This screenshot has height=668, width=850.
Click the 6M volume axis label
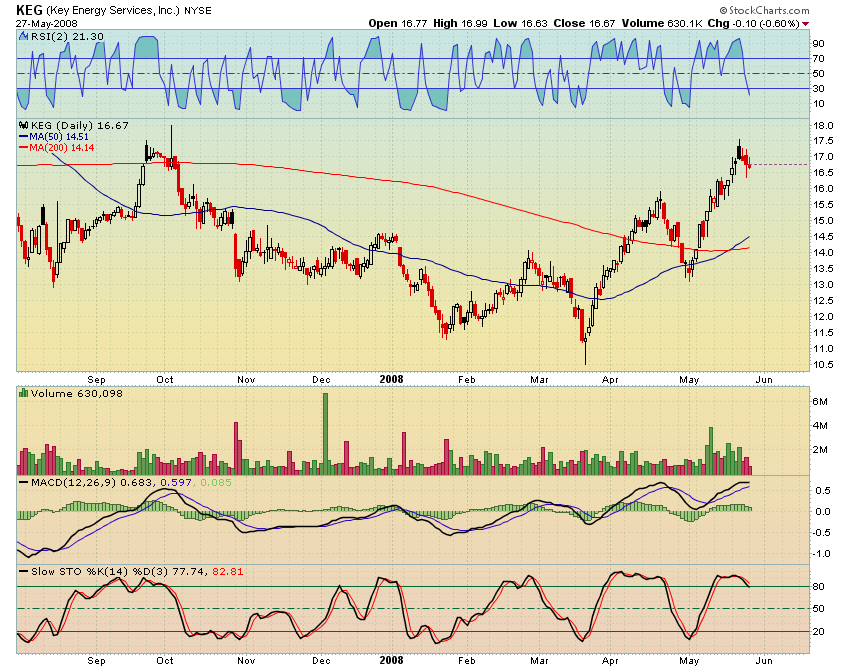820,402
